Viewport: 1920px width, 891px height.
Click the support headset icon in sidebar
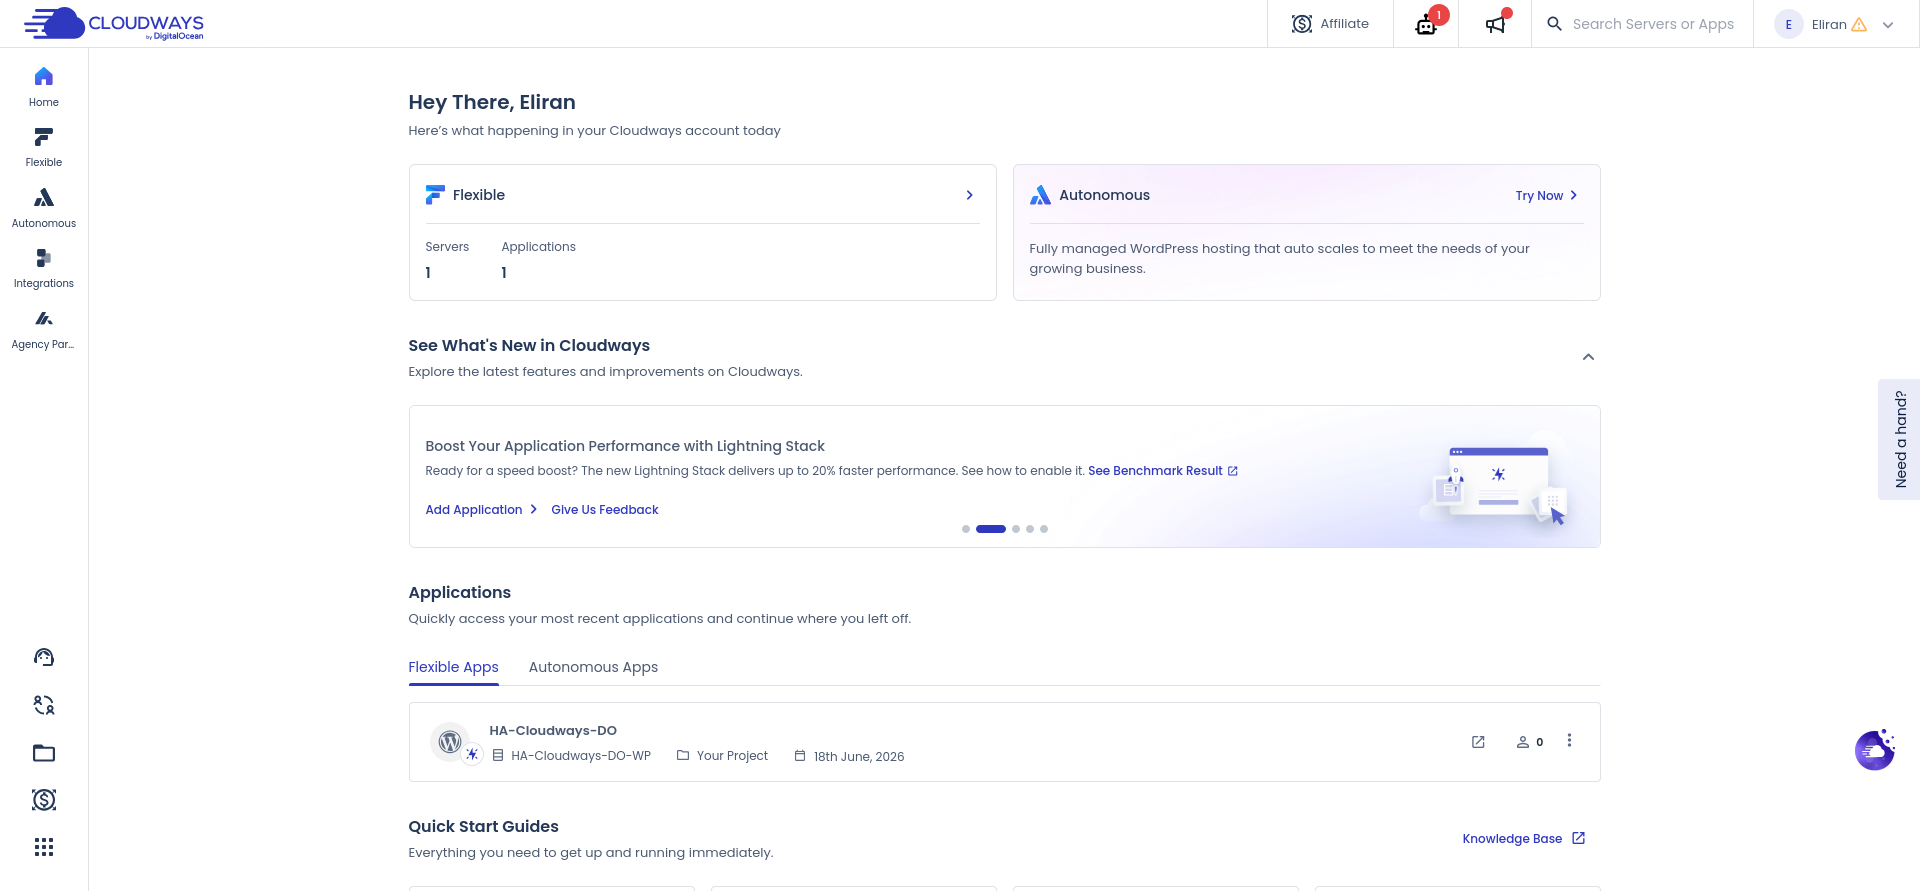click(44, 657)
